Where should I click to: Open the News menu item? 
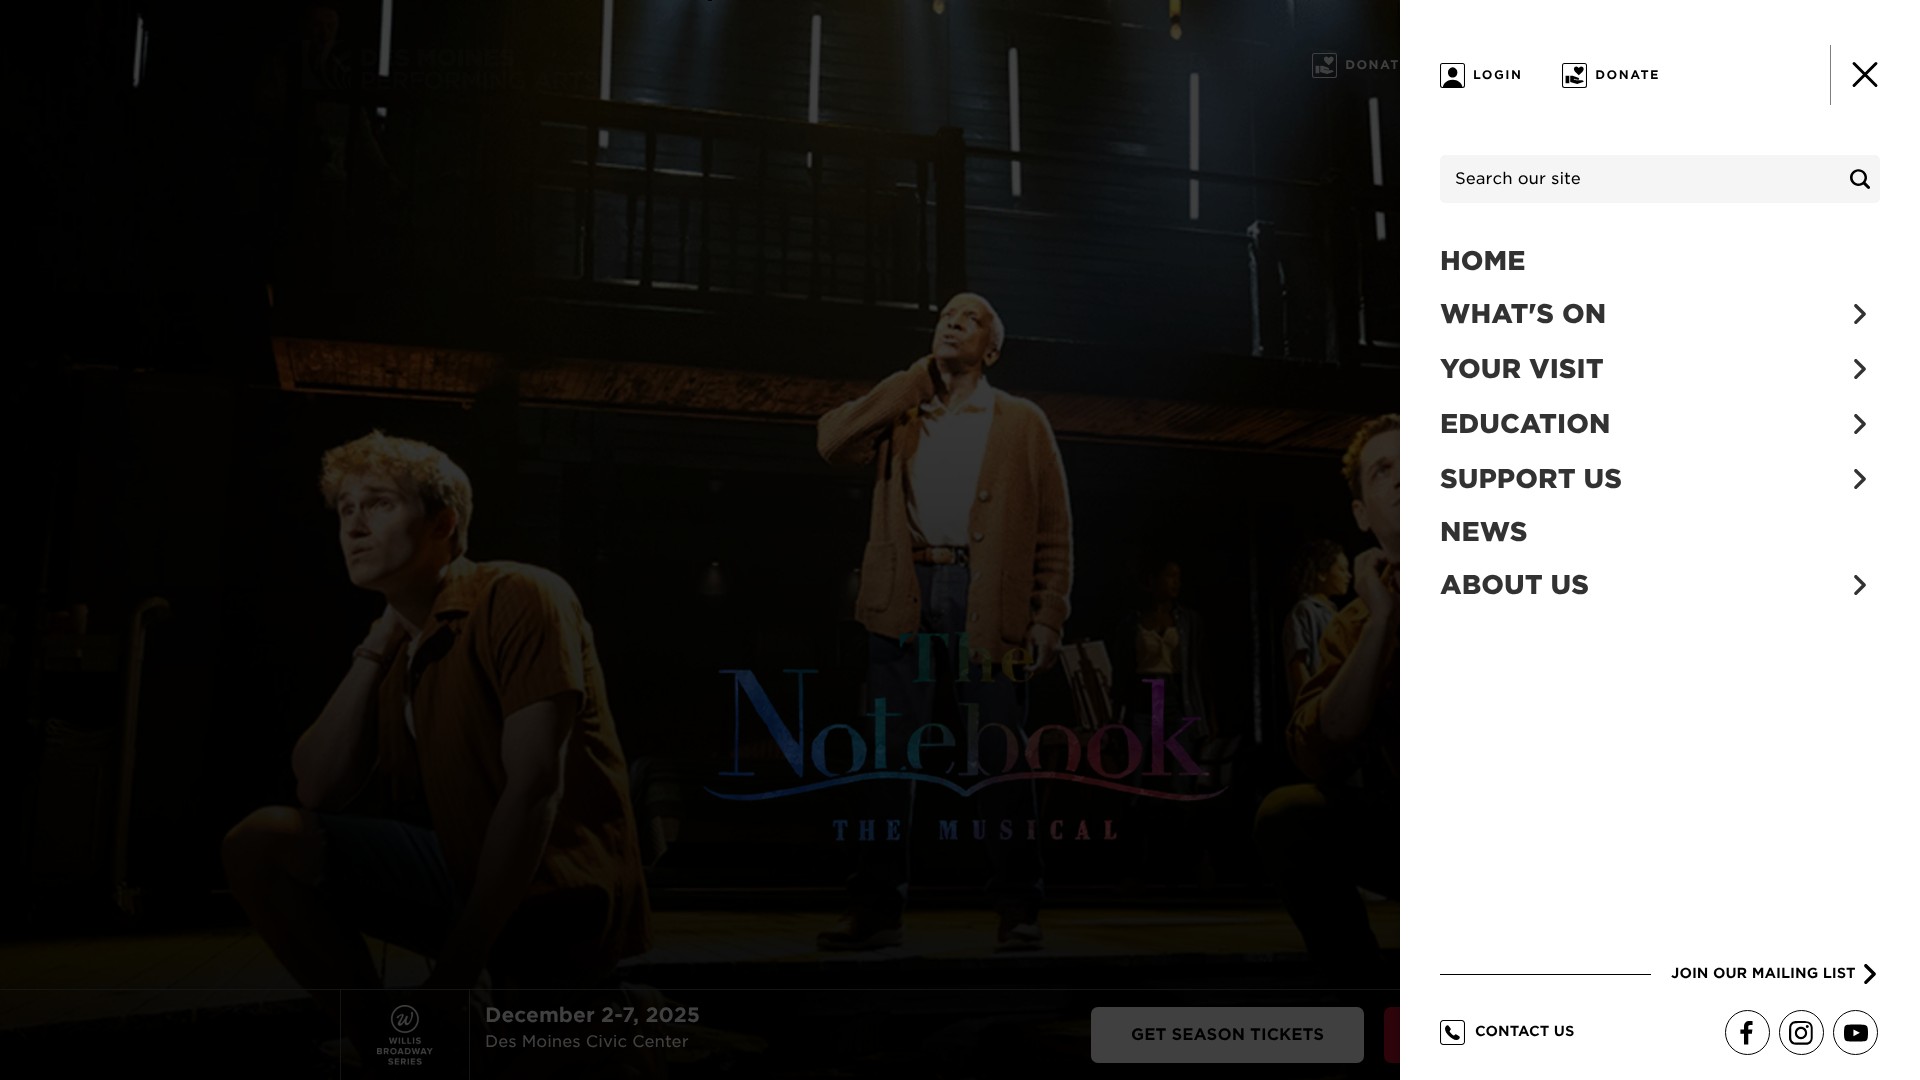[1483, 532]
